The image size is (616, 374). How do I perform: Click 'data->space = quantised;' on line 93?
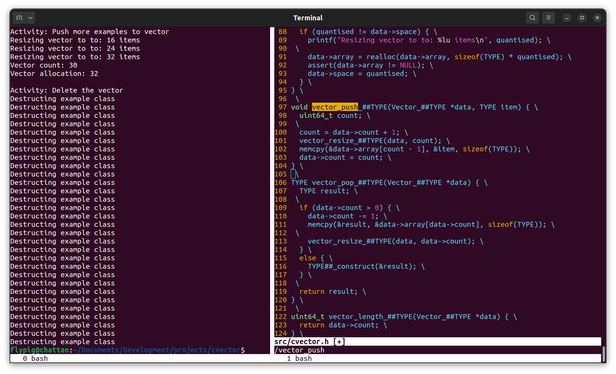[x=358, y=73]
